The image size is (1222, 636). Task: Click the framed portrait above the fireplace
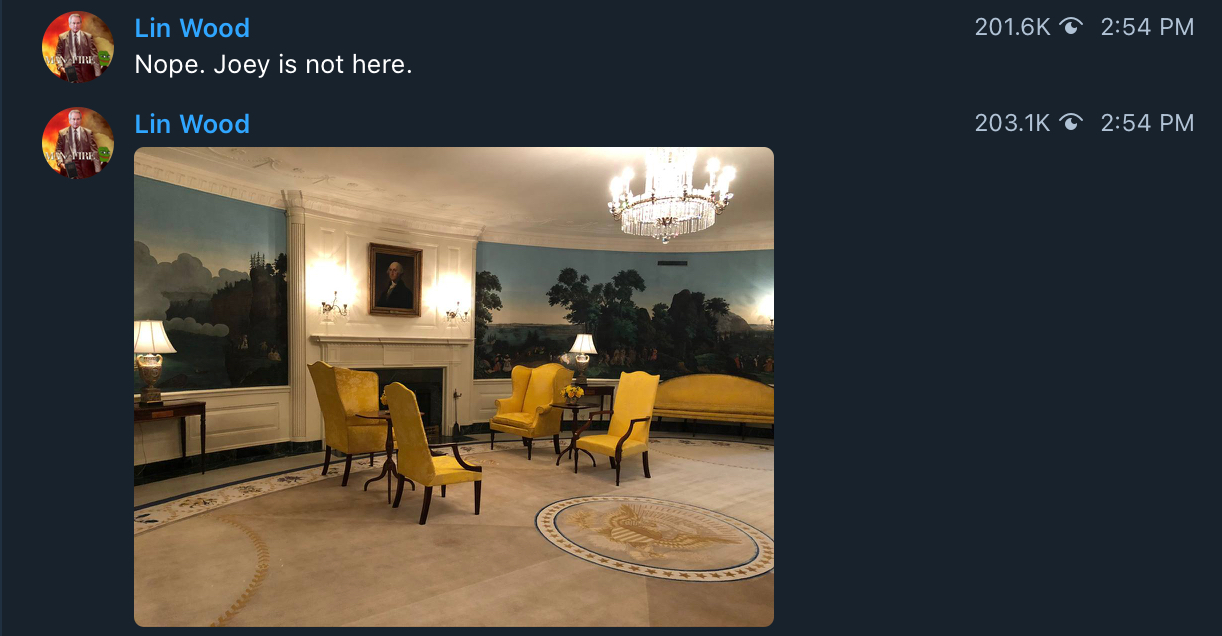[395, 280]
